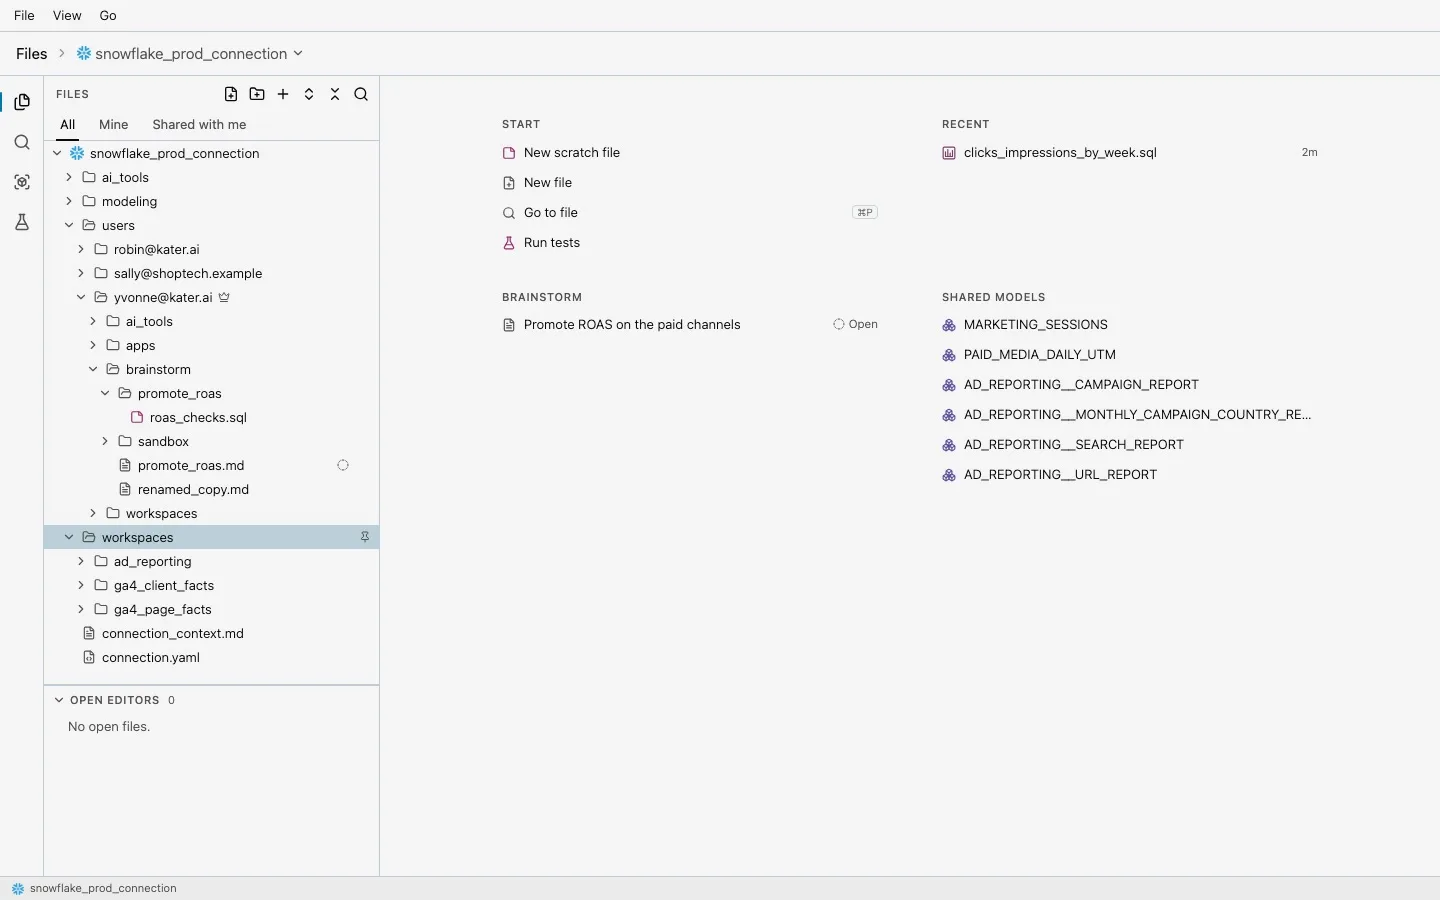Open the AD_REPORTING__SEARCH_REPORT shared model
1440x900 pixels.
[1074, 445]
